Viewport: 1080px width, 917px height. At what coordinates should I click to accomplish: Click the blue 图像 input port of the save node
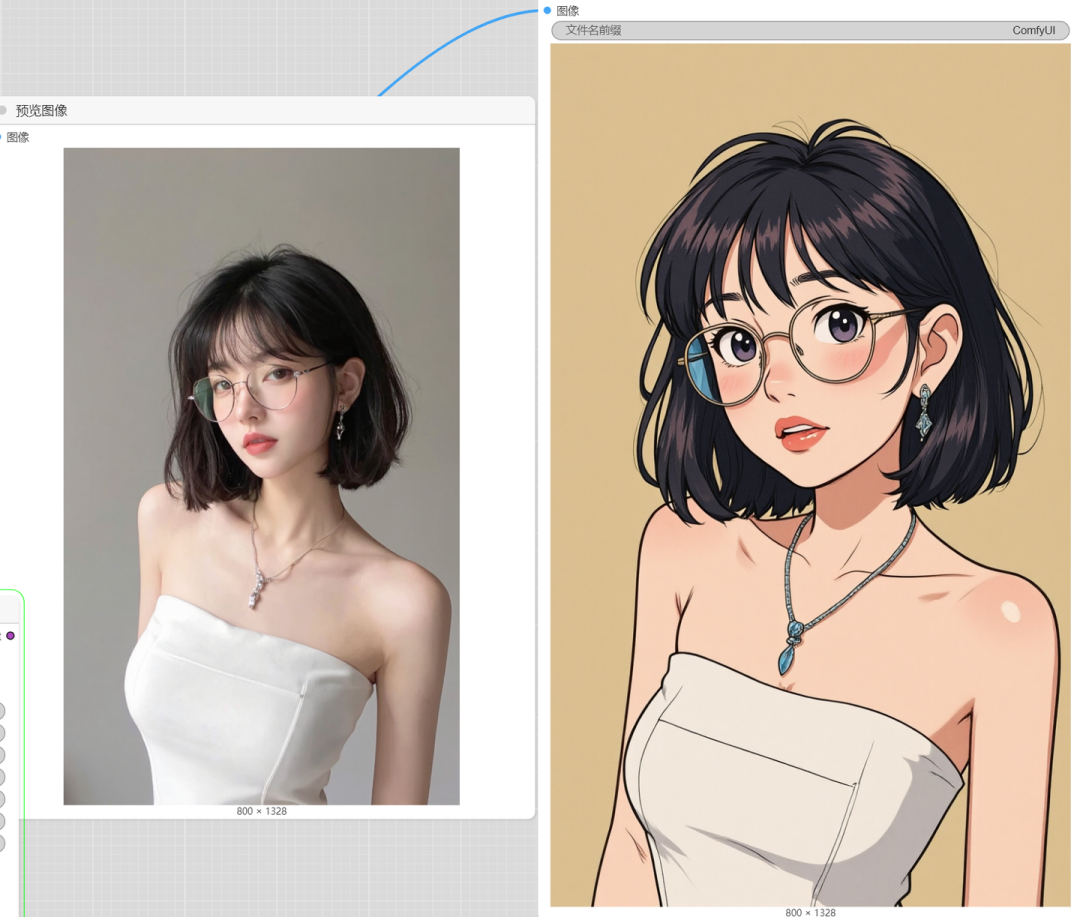(547, 10)
